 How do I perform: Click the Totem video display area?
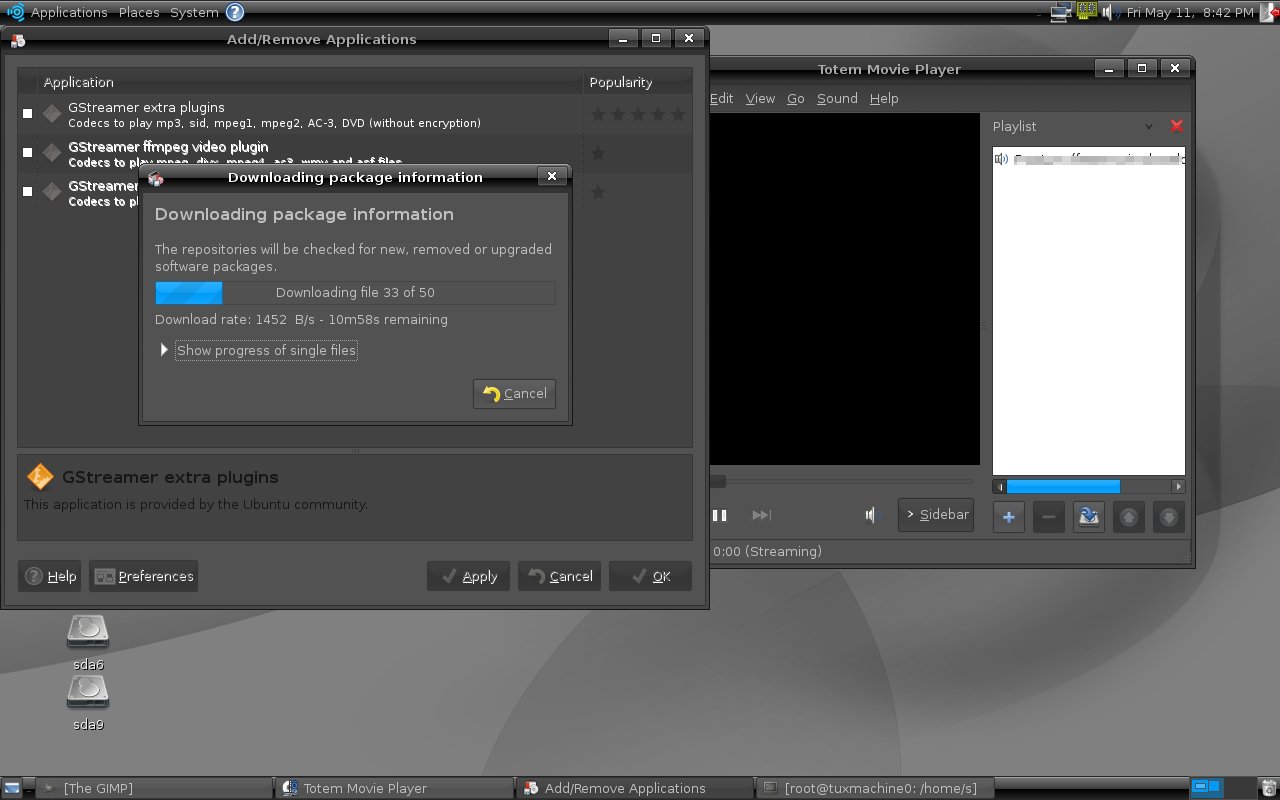coord(844,289)
